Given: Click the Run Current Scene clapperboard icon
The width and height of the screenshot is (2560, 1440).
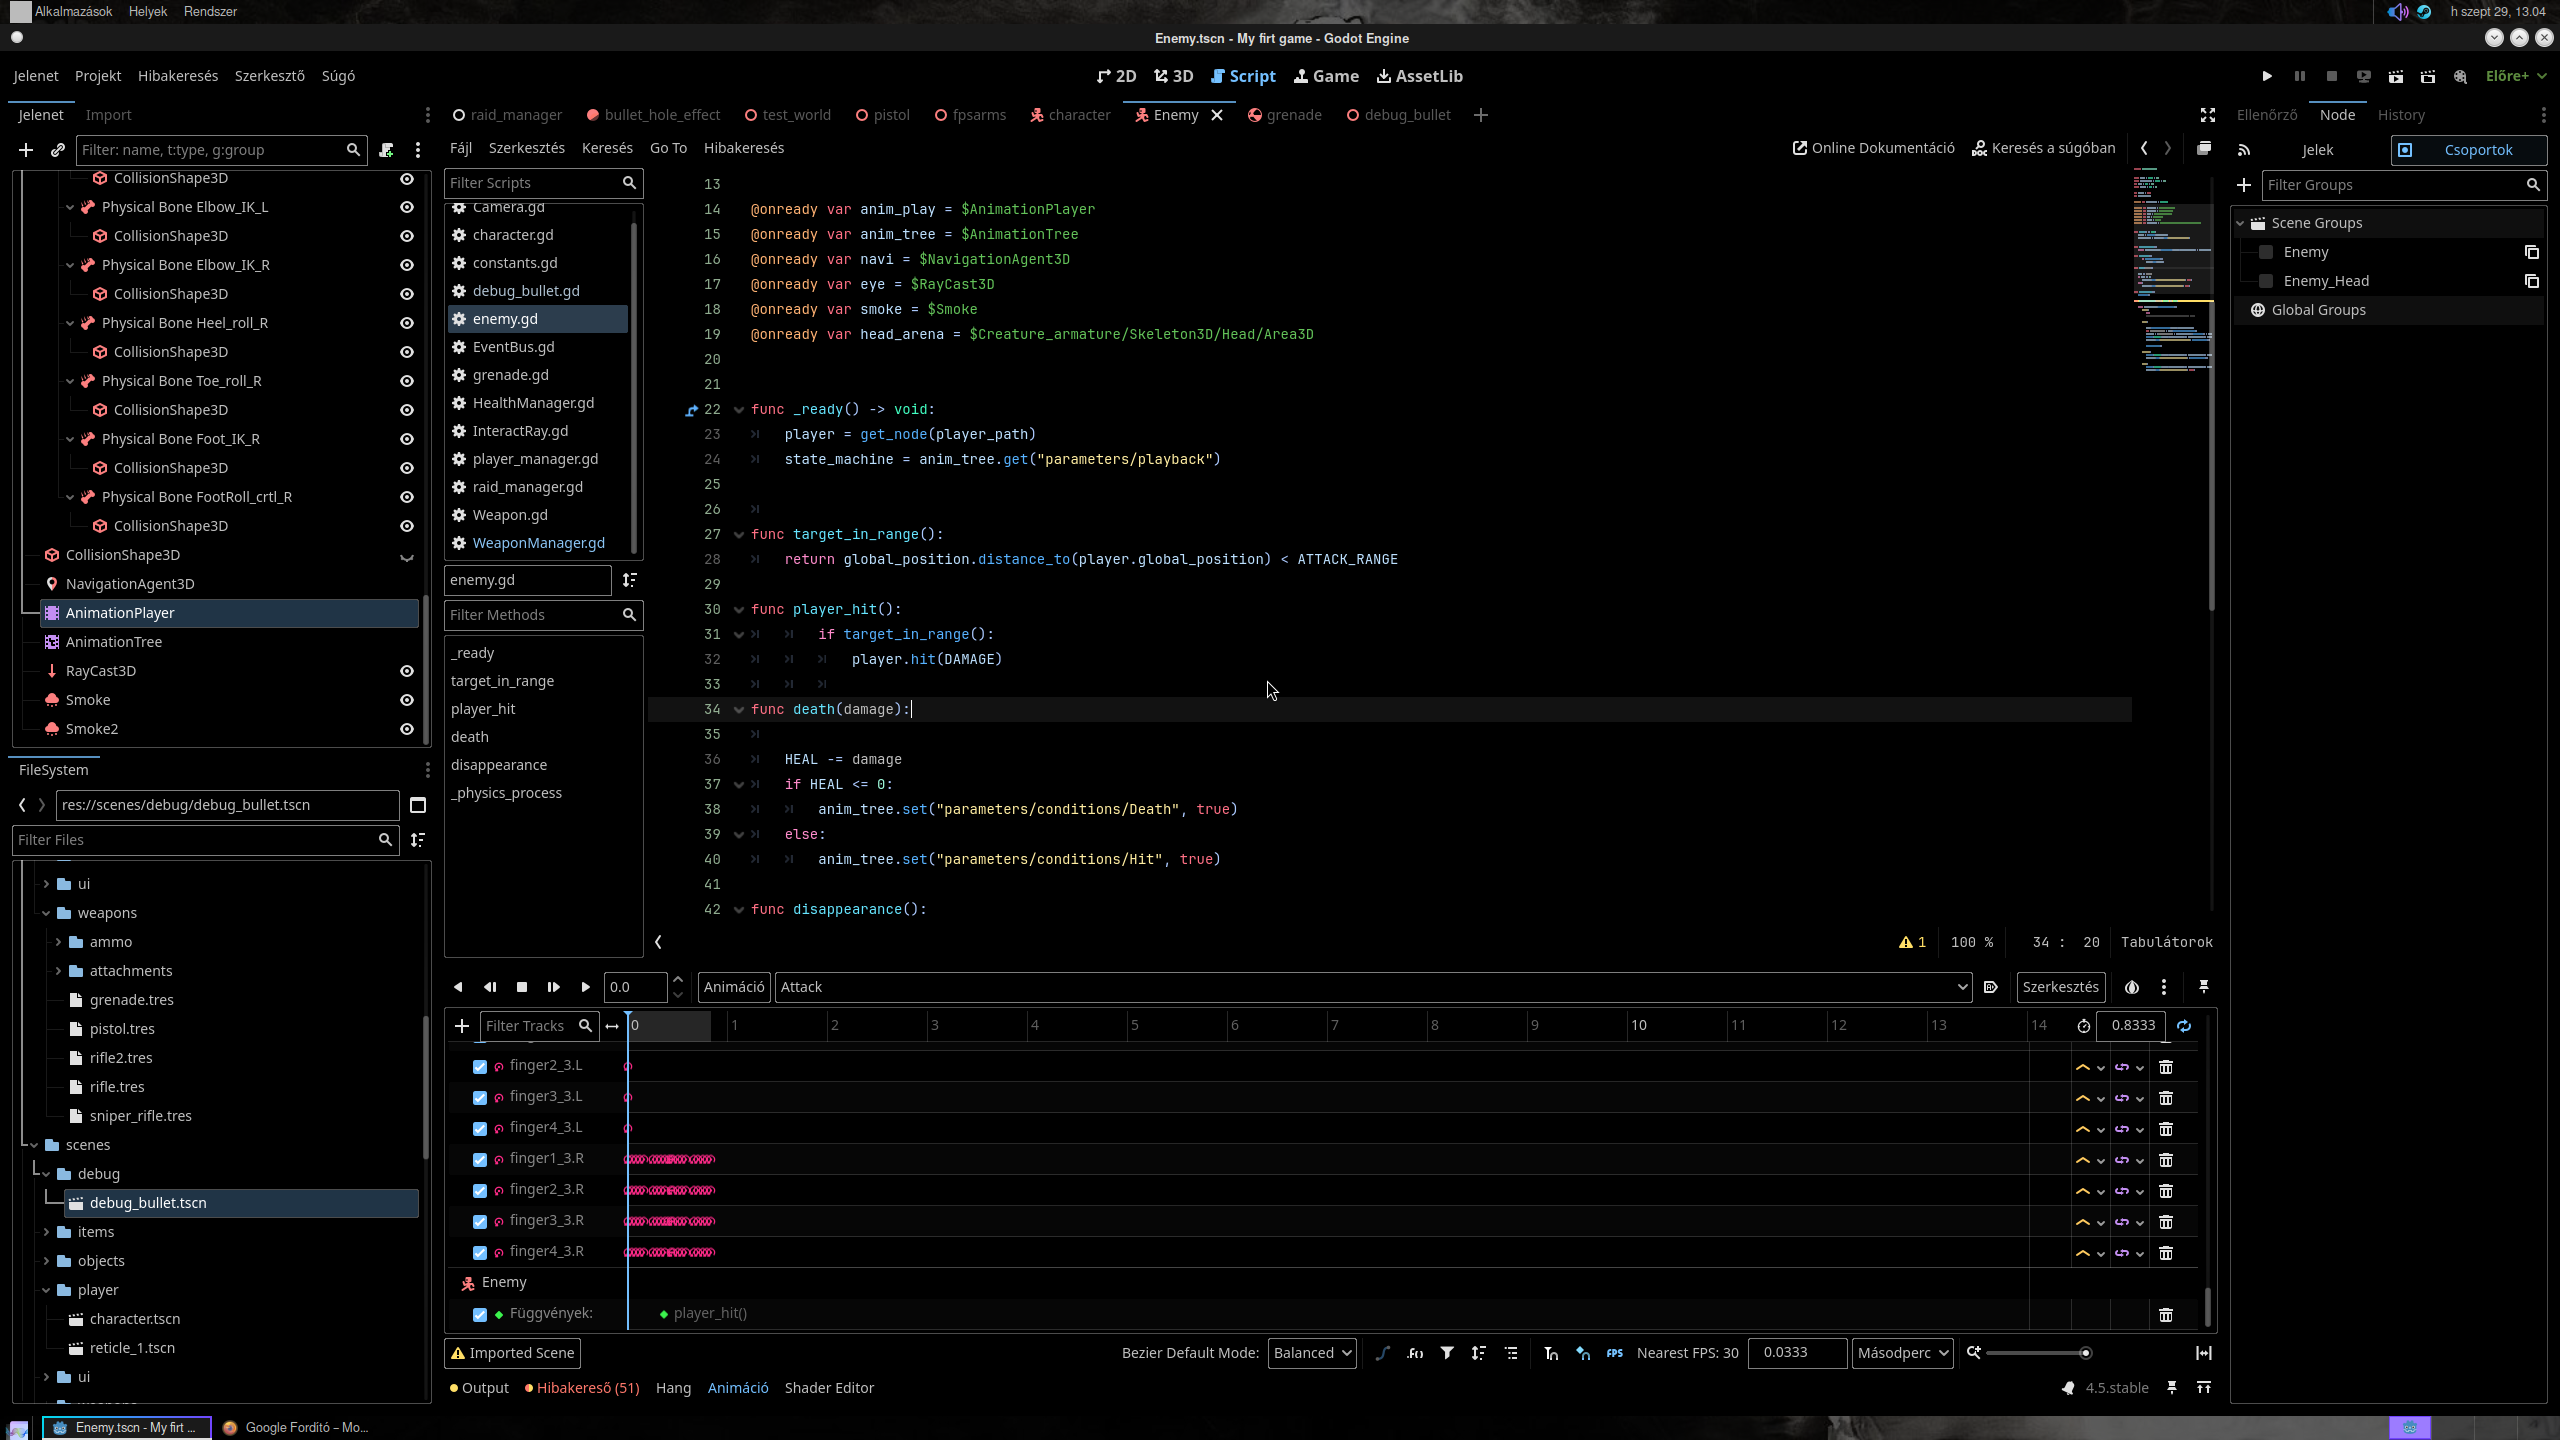Looking at the screenshot, I should (2396, 76).
